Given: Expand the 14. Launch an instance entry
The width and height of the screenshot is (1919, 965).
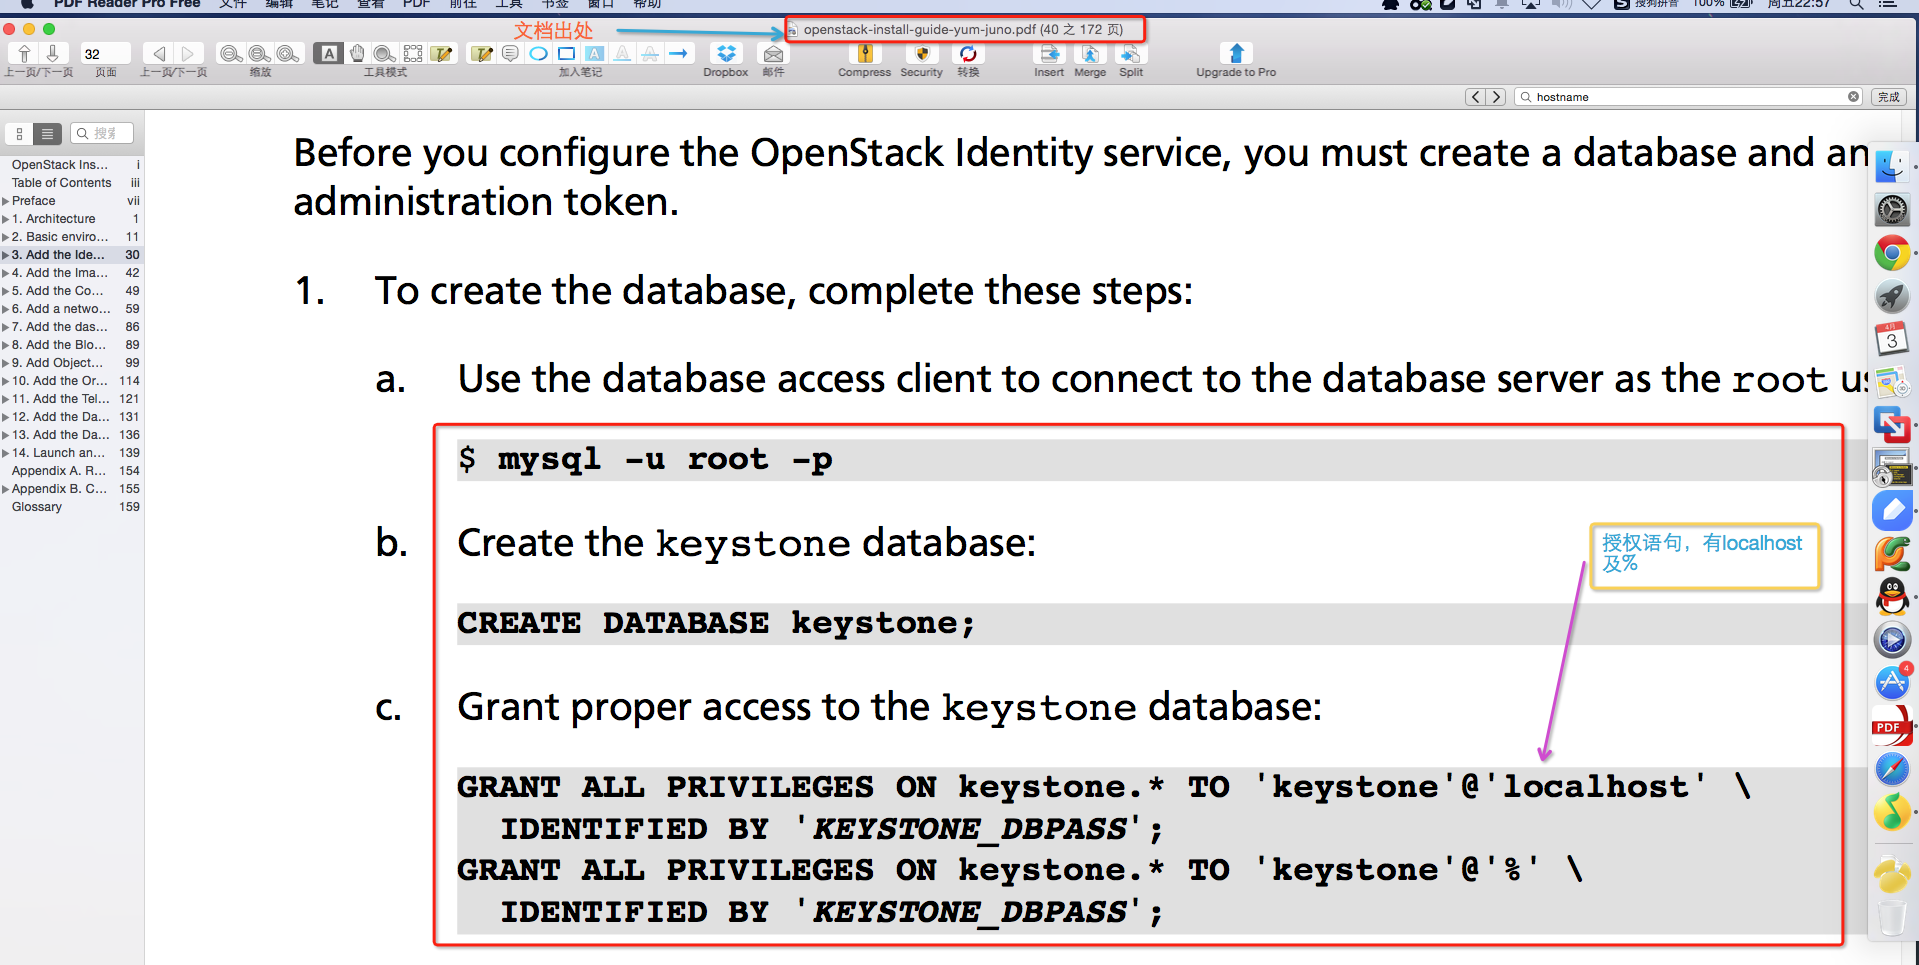Looking at the screenshot, I should [6, 453].
